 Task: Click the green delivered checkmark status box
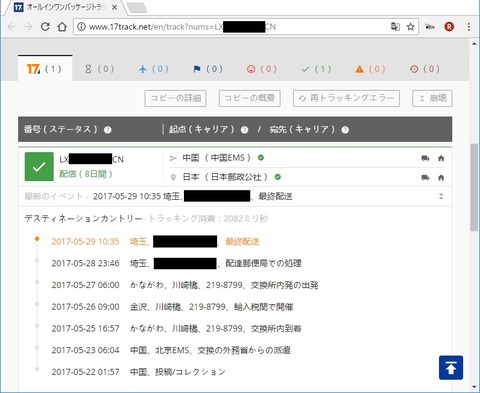pyautogui.click(x=39, y=167)
